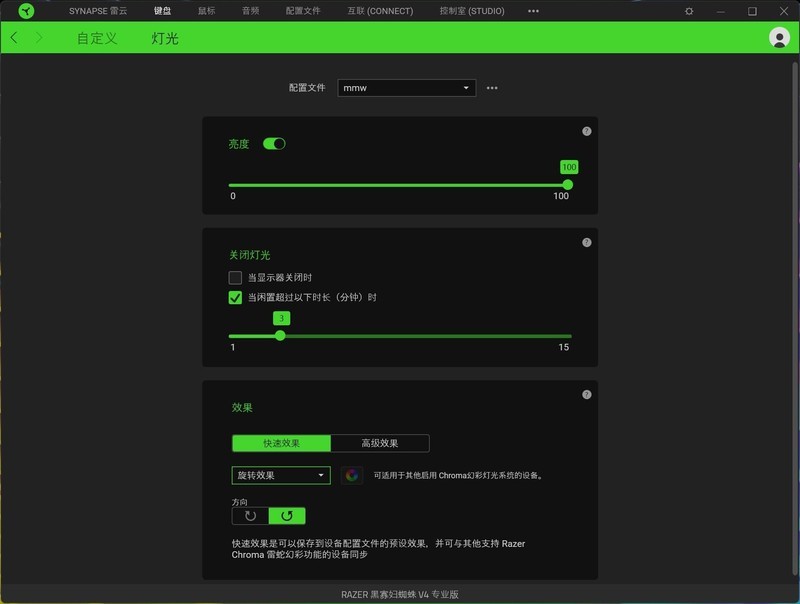
Task: Click the 关闭灯光 section heading
Action: (249, 255)
